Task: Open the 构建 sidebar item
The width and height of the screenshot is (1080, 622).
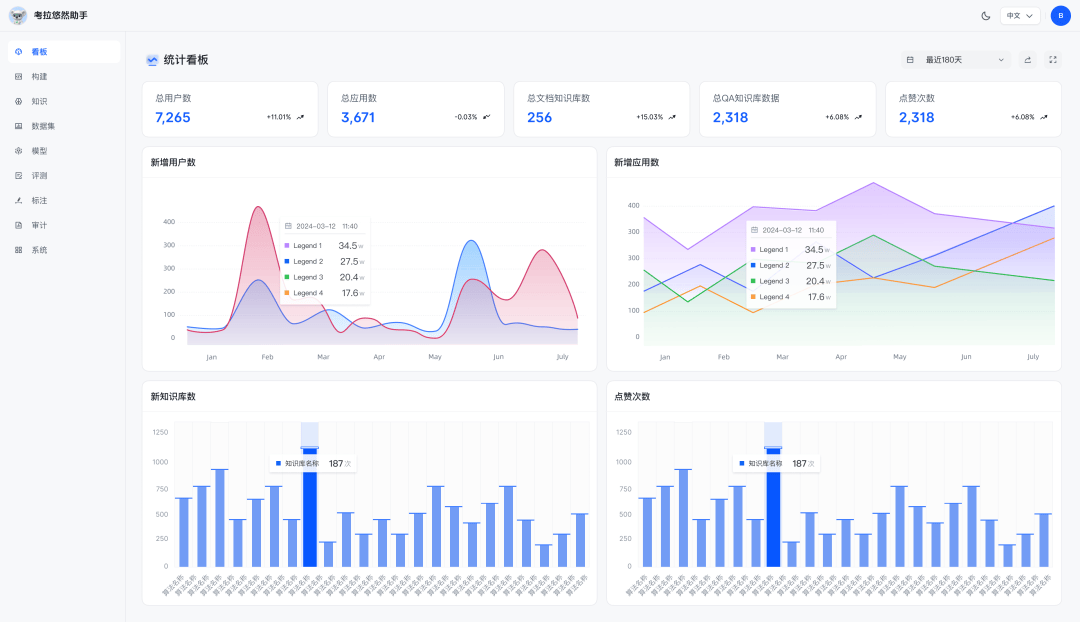Action: 39,76
